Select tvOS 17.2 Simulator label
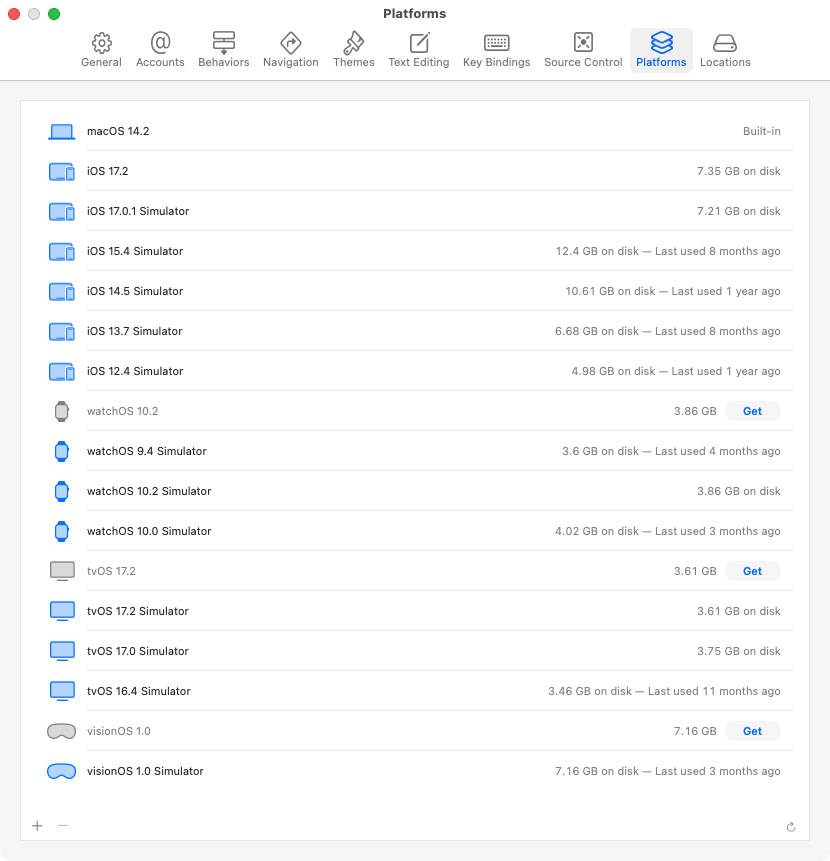Image resolution: width=830 pixels, height=861 pixels. tap(138, 611)
